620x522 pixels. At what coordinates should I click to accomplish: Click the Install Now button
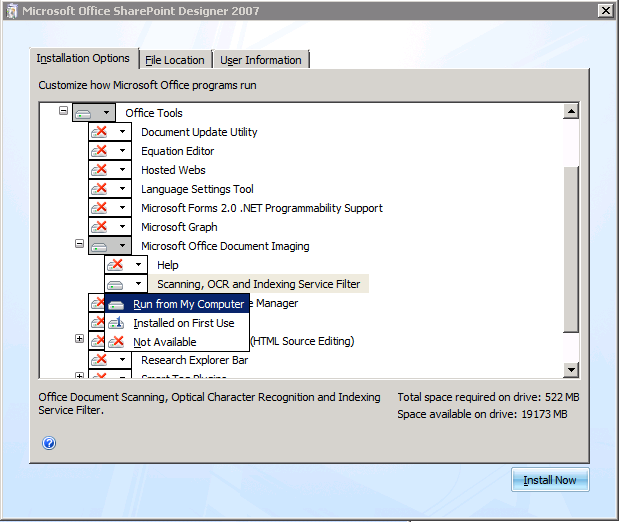(550, 480)
